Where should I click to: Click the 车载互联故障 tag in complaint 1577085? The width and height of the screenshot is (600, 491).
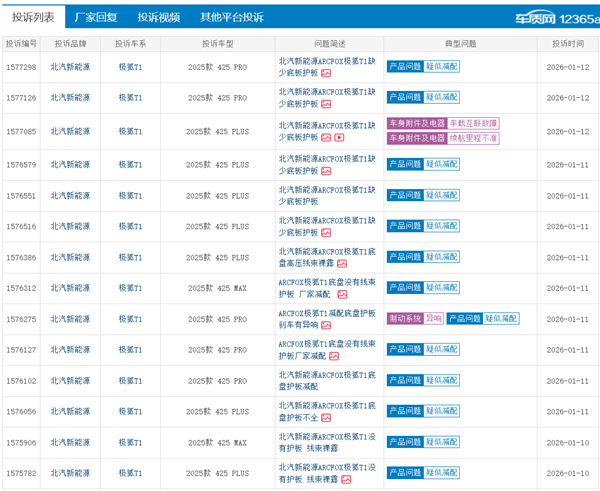pos(471,123)
